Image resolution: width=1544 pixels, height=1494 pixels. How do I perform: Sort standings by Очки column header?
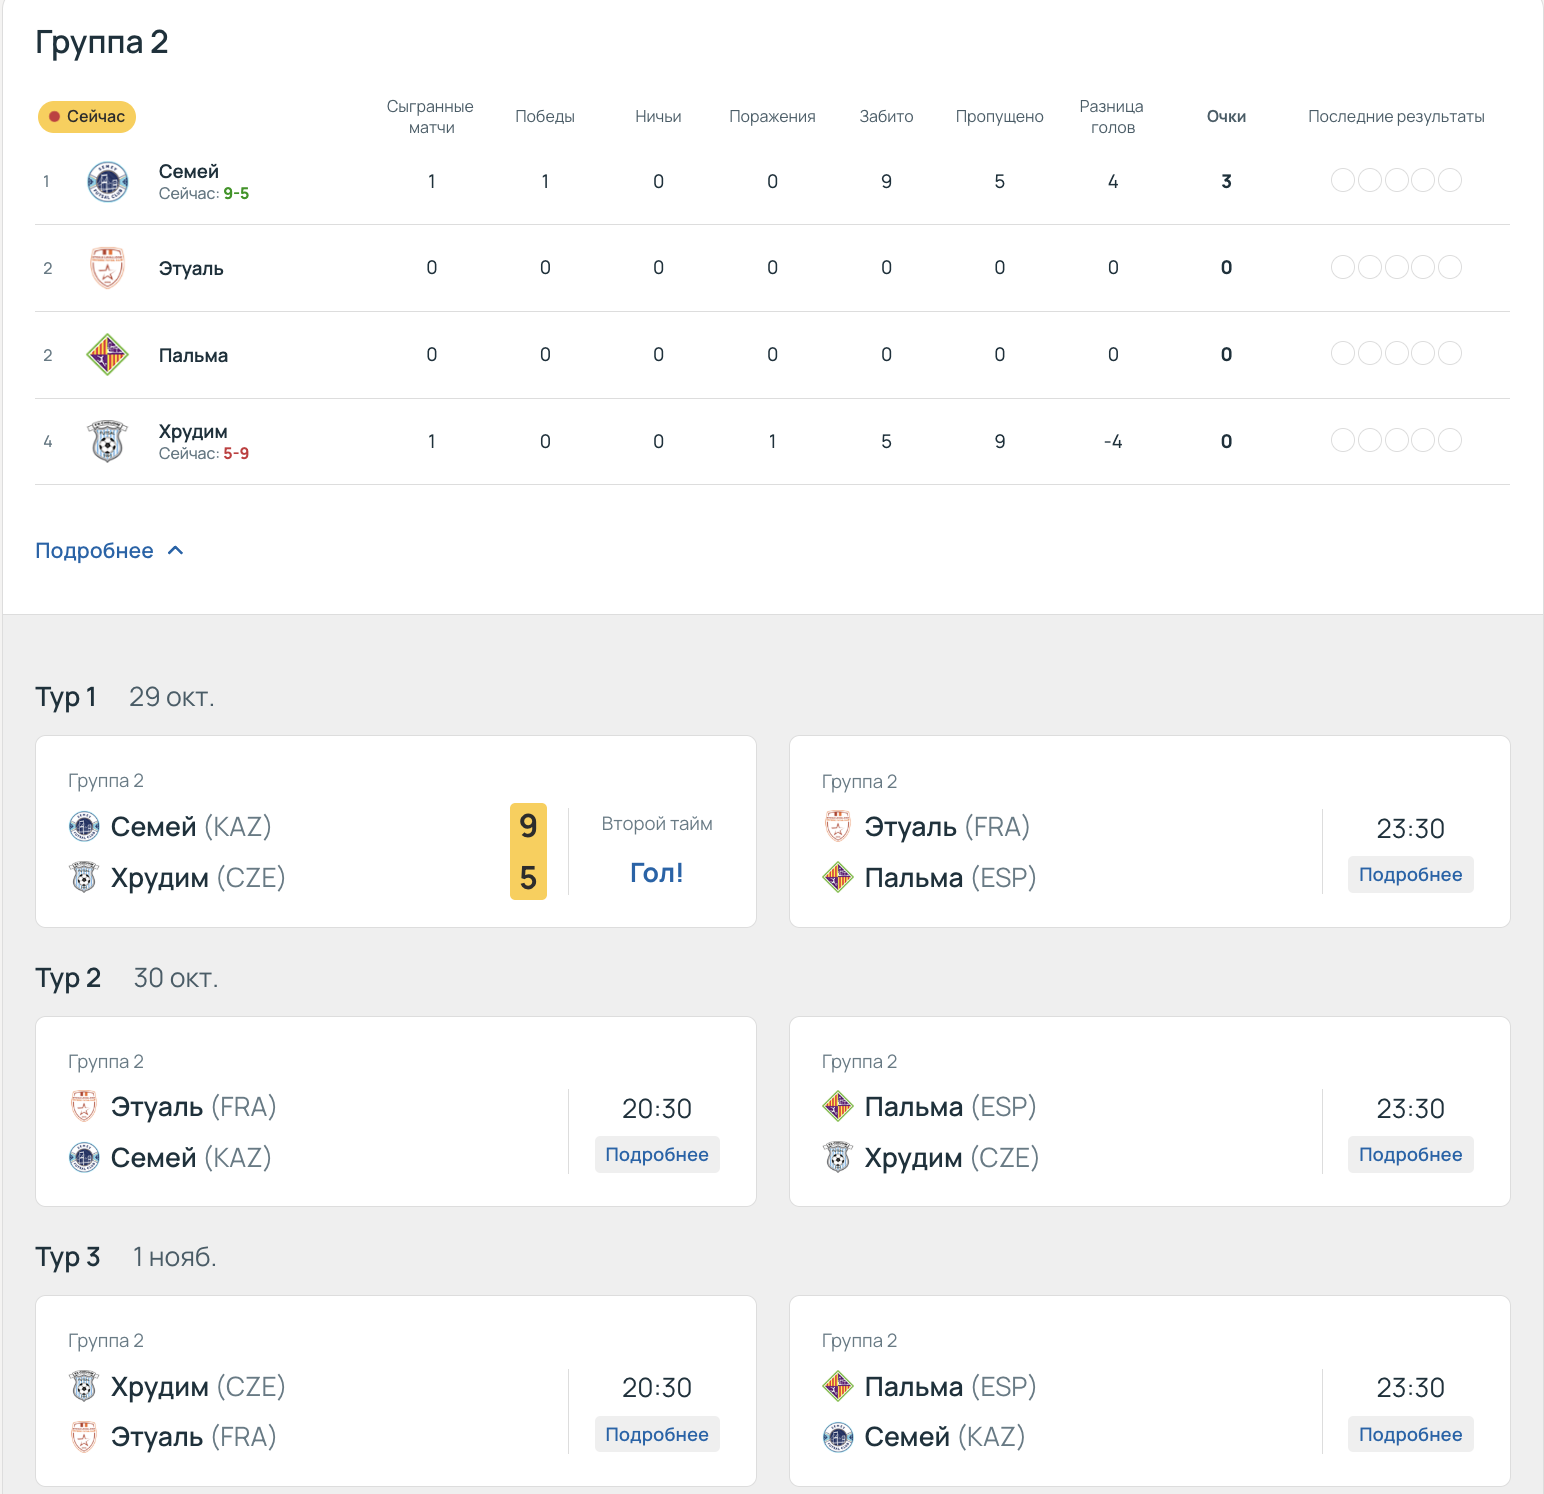pos(1226,117)
